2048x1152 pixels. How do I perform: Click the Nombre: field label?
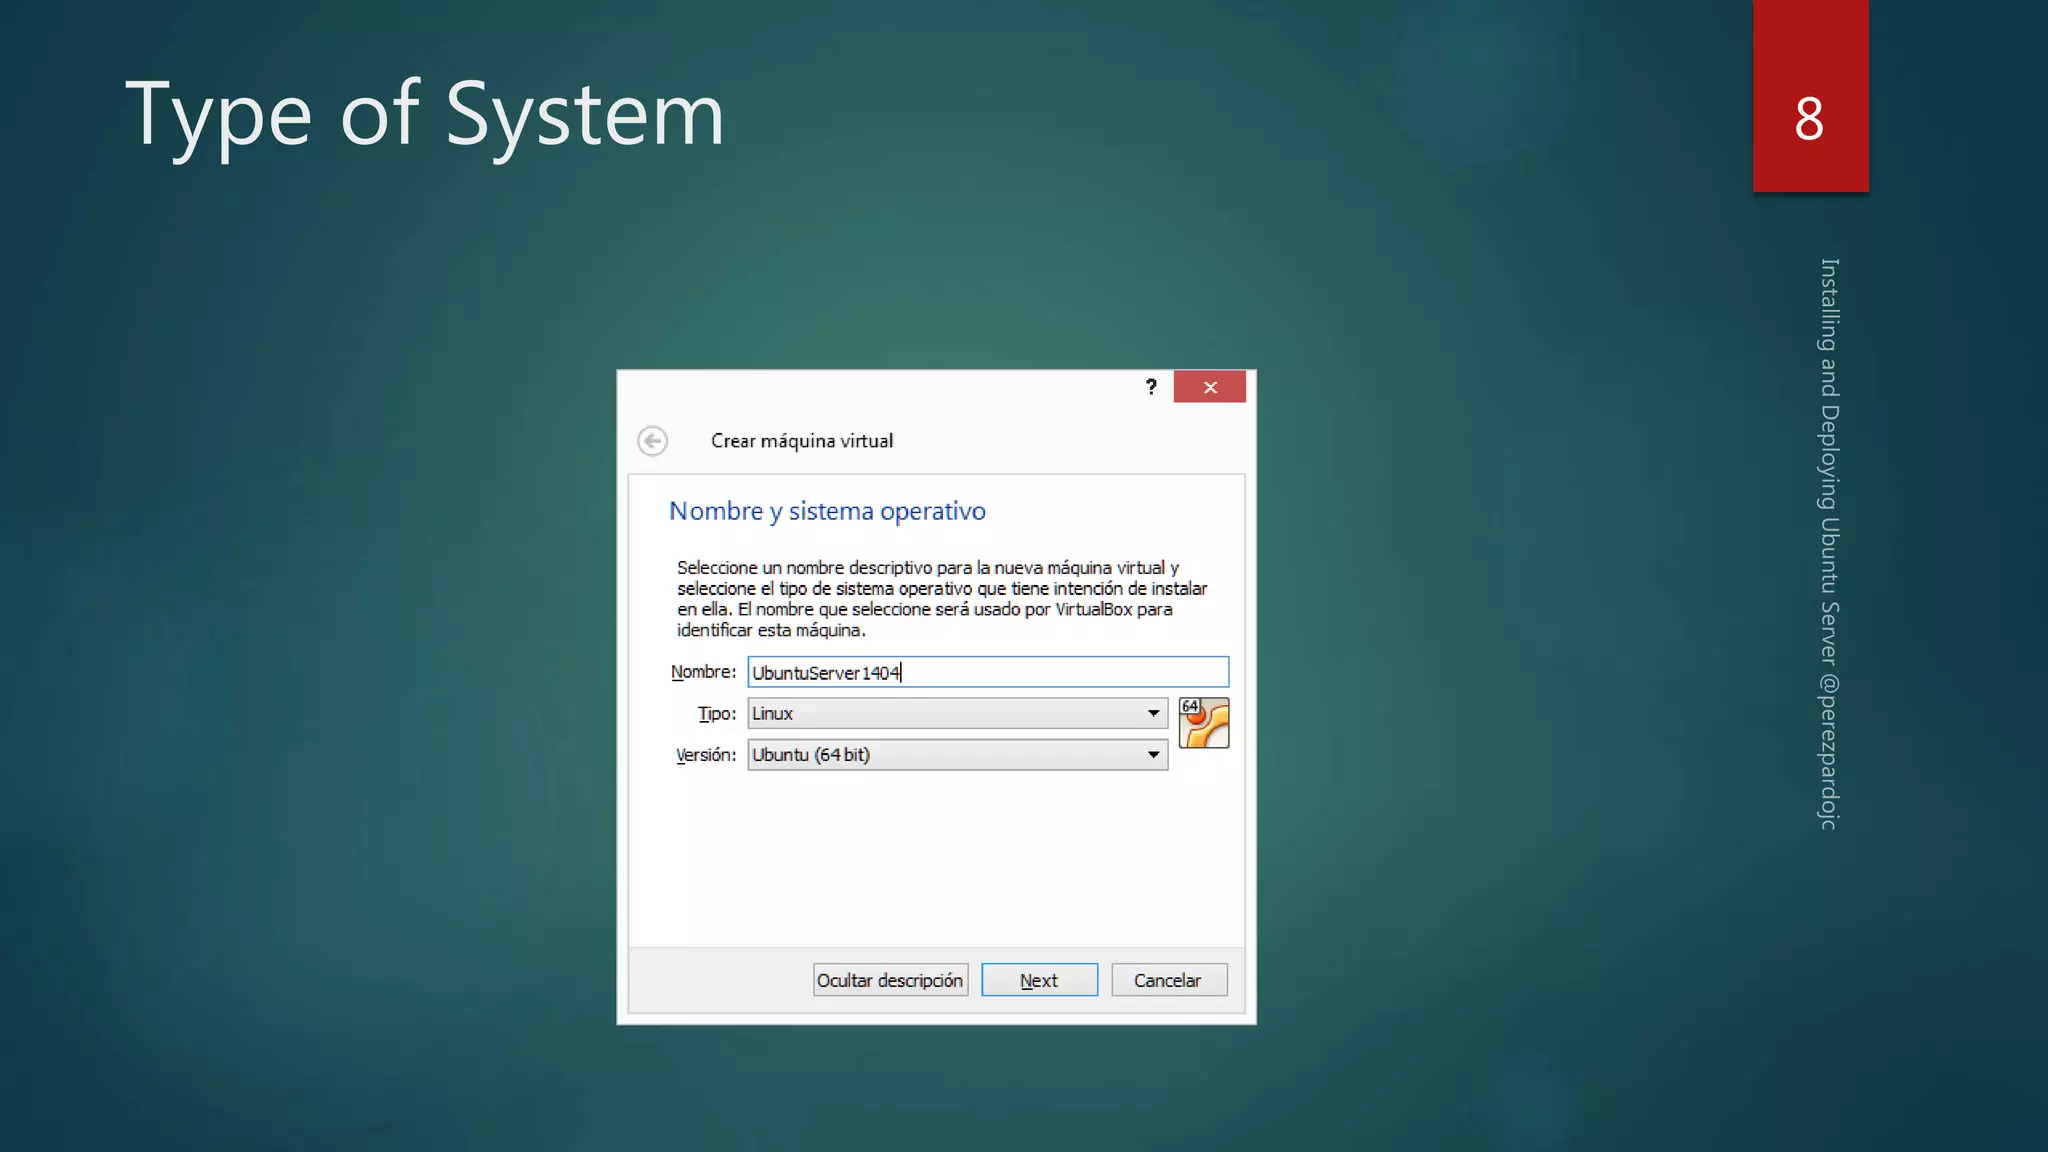(x=703, y=672)
